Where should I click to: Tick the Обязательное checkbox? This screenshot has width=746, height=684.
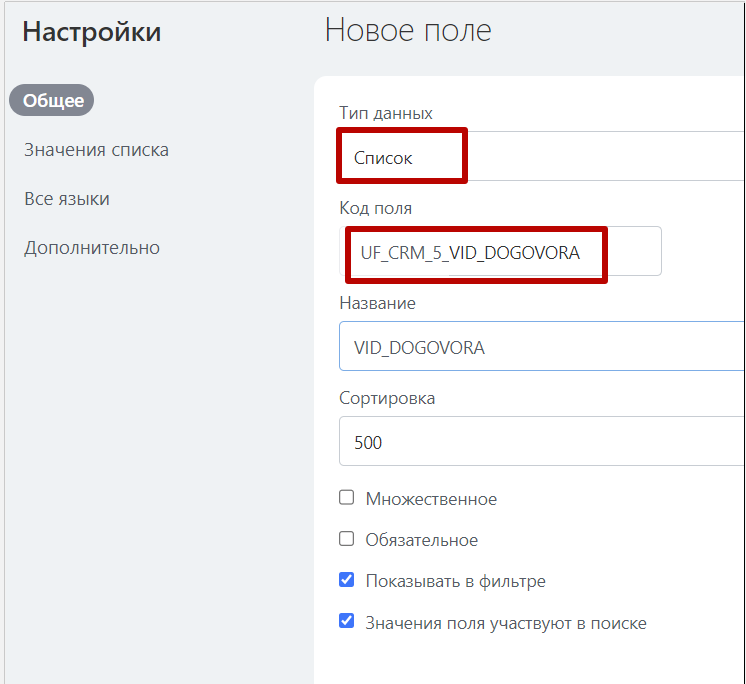click(347, 539)
